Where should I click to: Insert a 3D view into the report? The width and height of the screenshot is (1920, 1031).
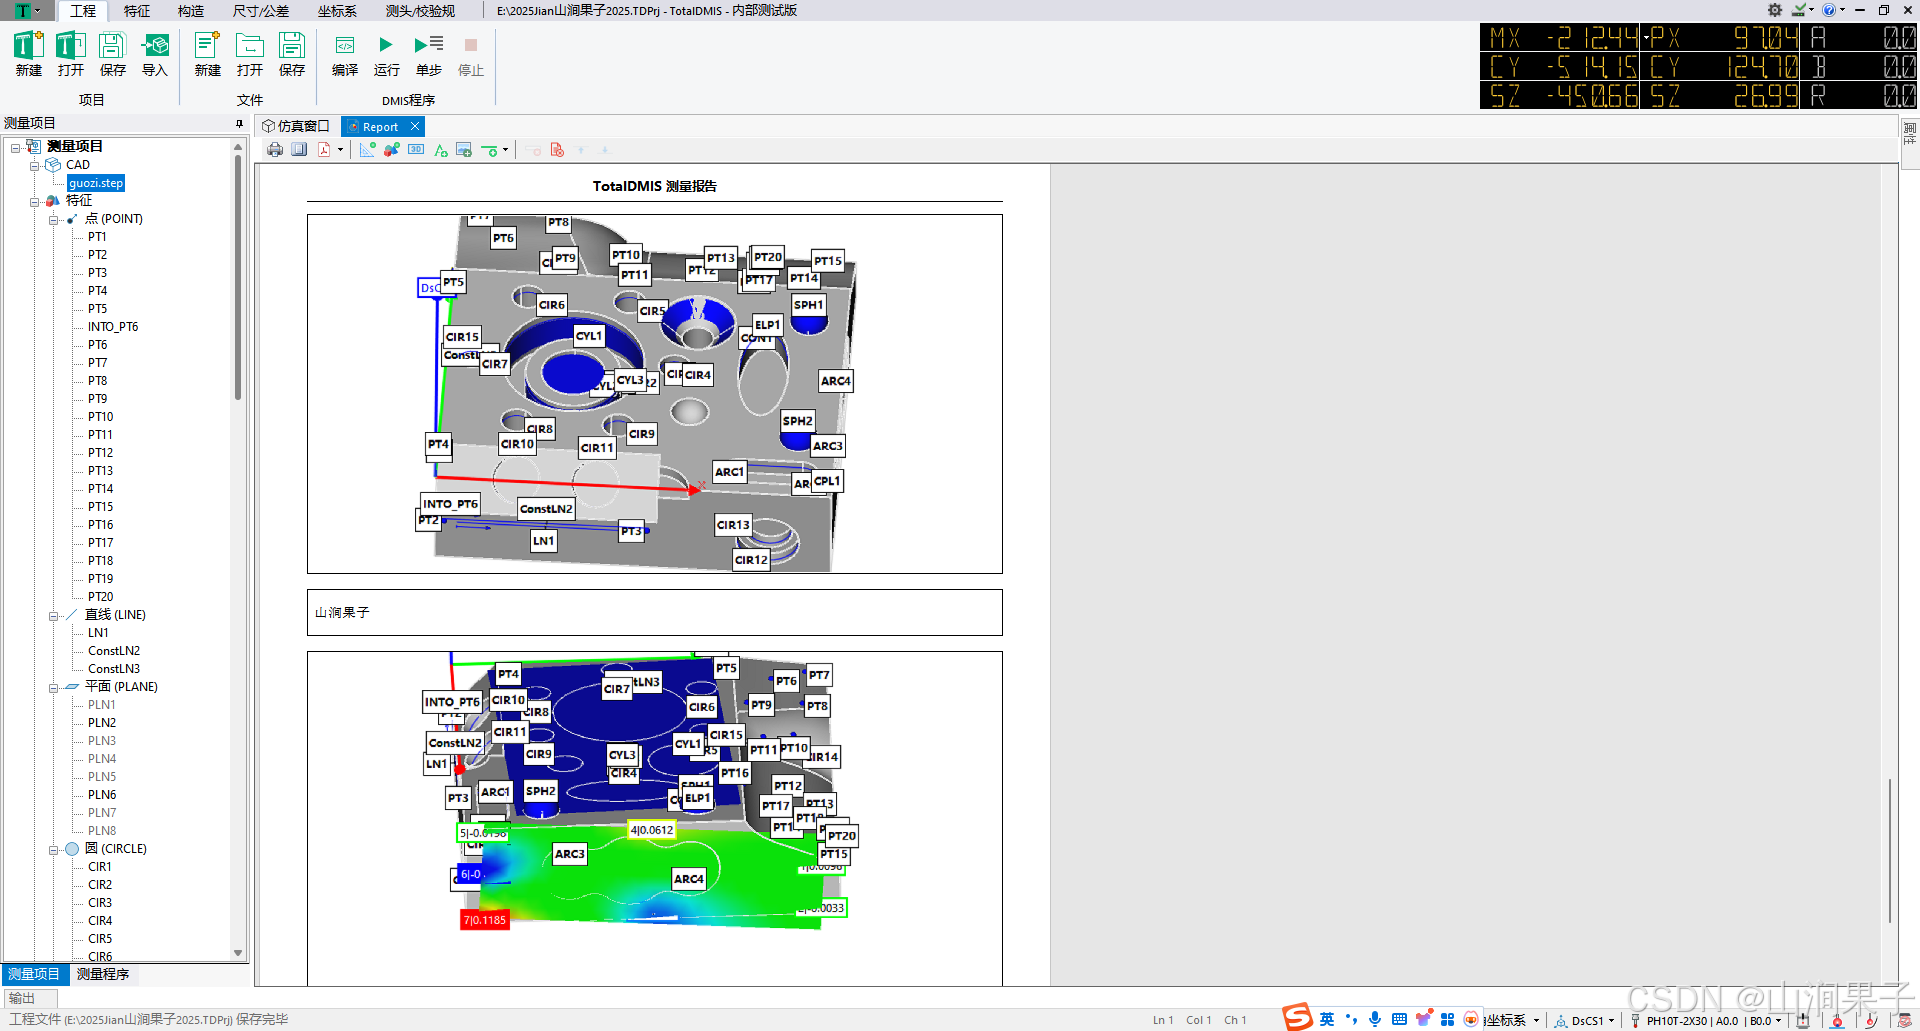pos(416,150)
